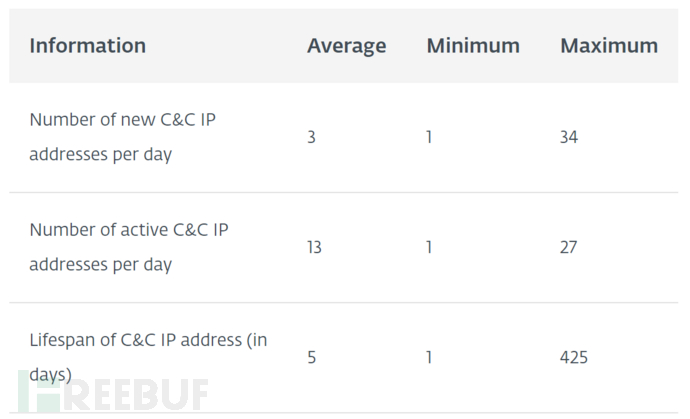Click the new C&C IP addresses row label

123,137
